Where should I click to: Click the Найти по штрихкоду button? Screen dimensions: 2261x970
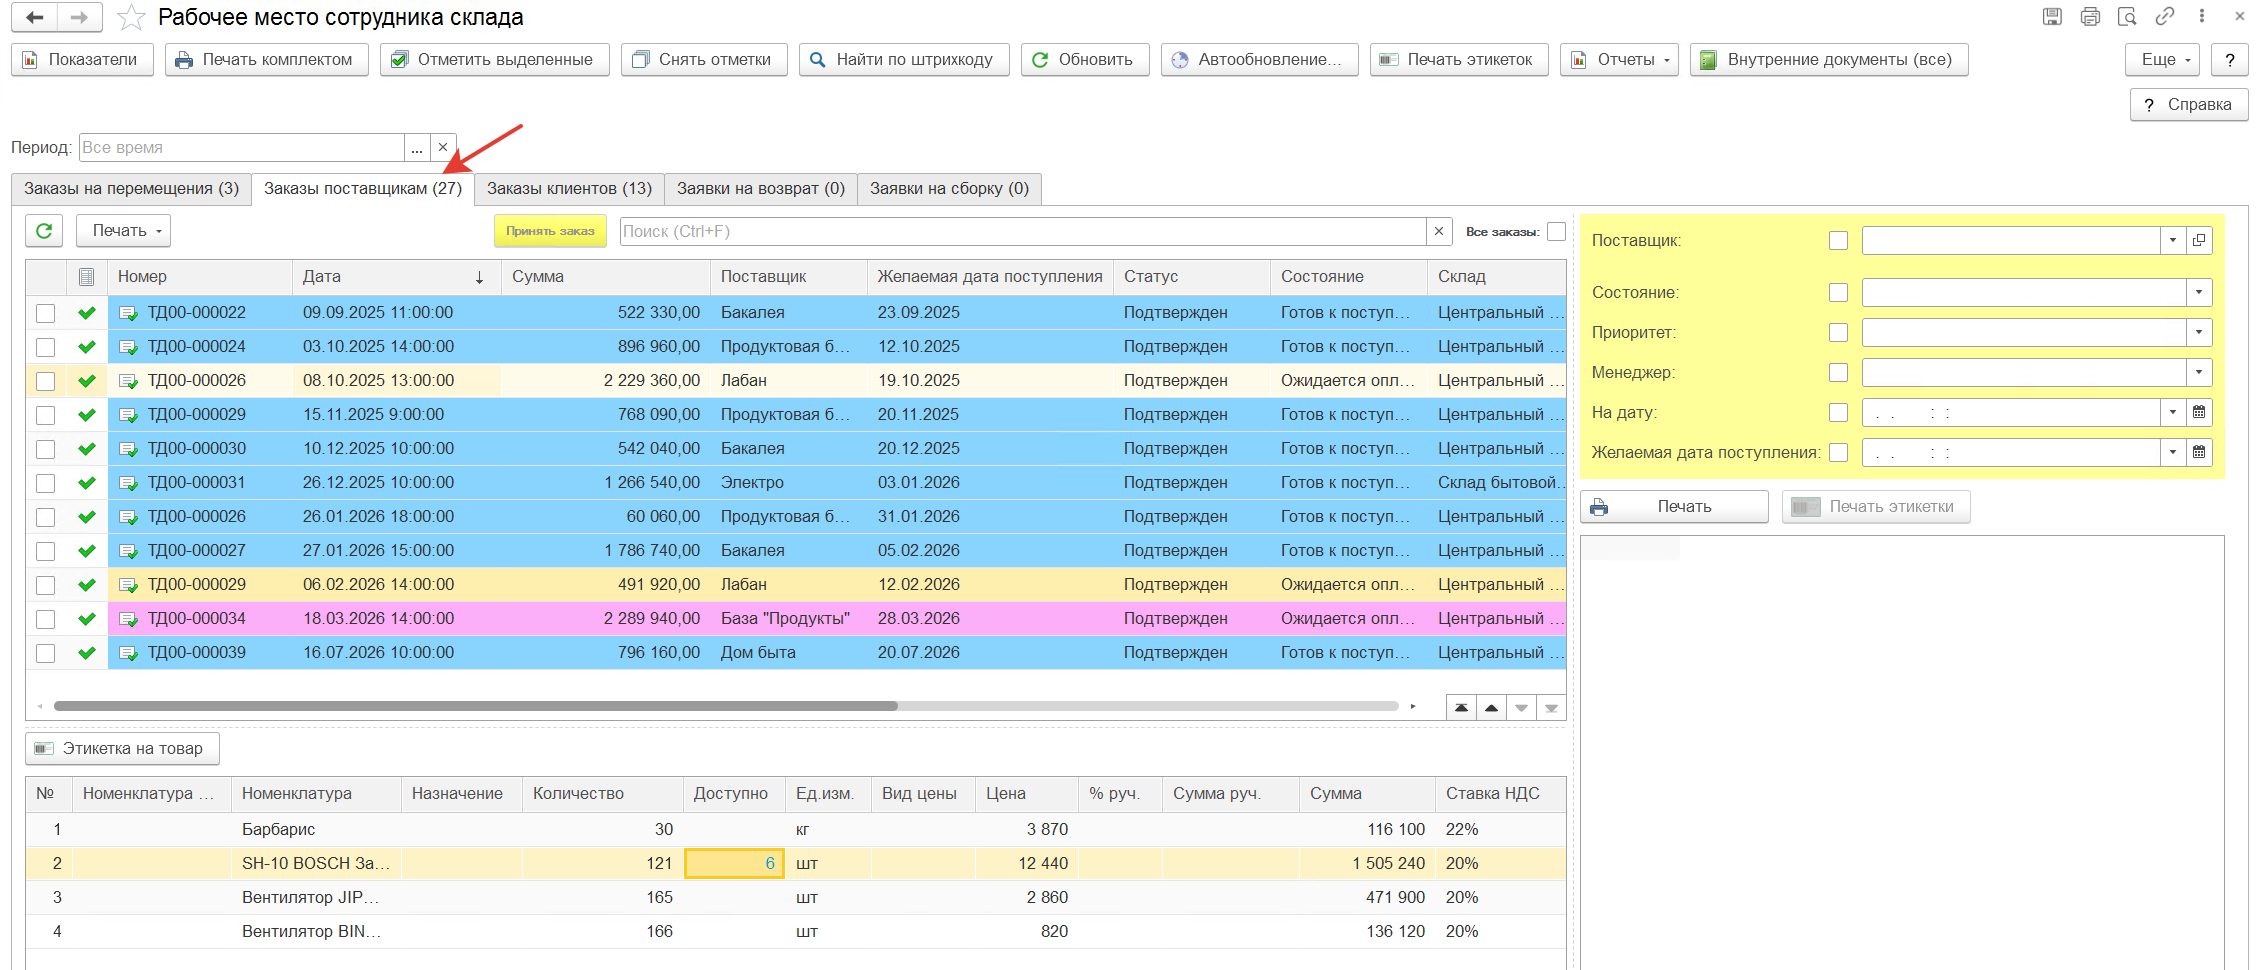(x=904, y=60)
